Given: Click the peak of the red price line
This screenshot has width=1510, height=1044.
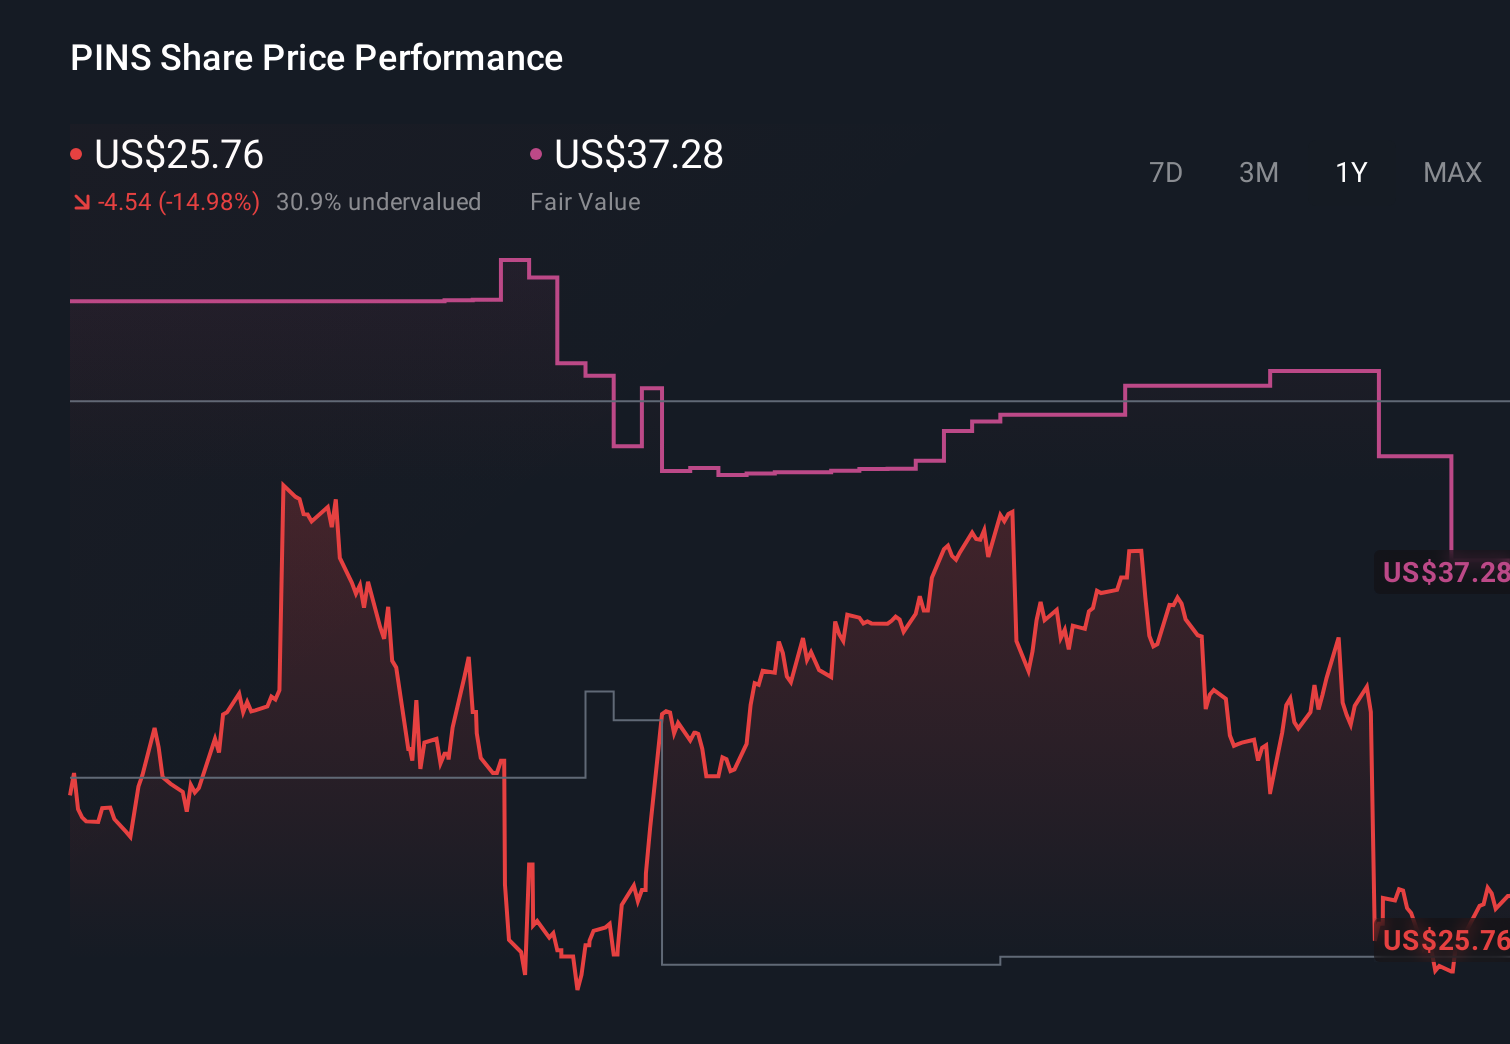Looking at the screenshot, I should pos(283,483).
